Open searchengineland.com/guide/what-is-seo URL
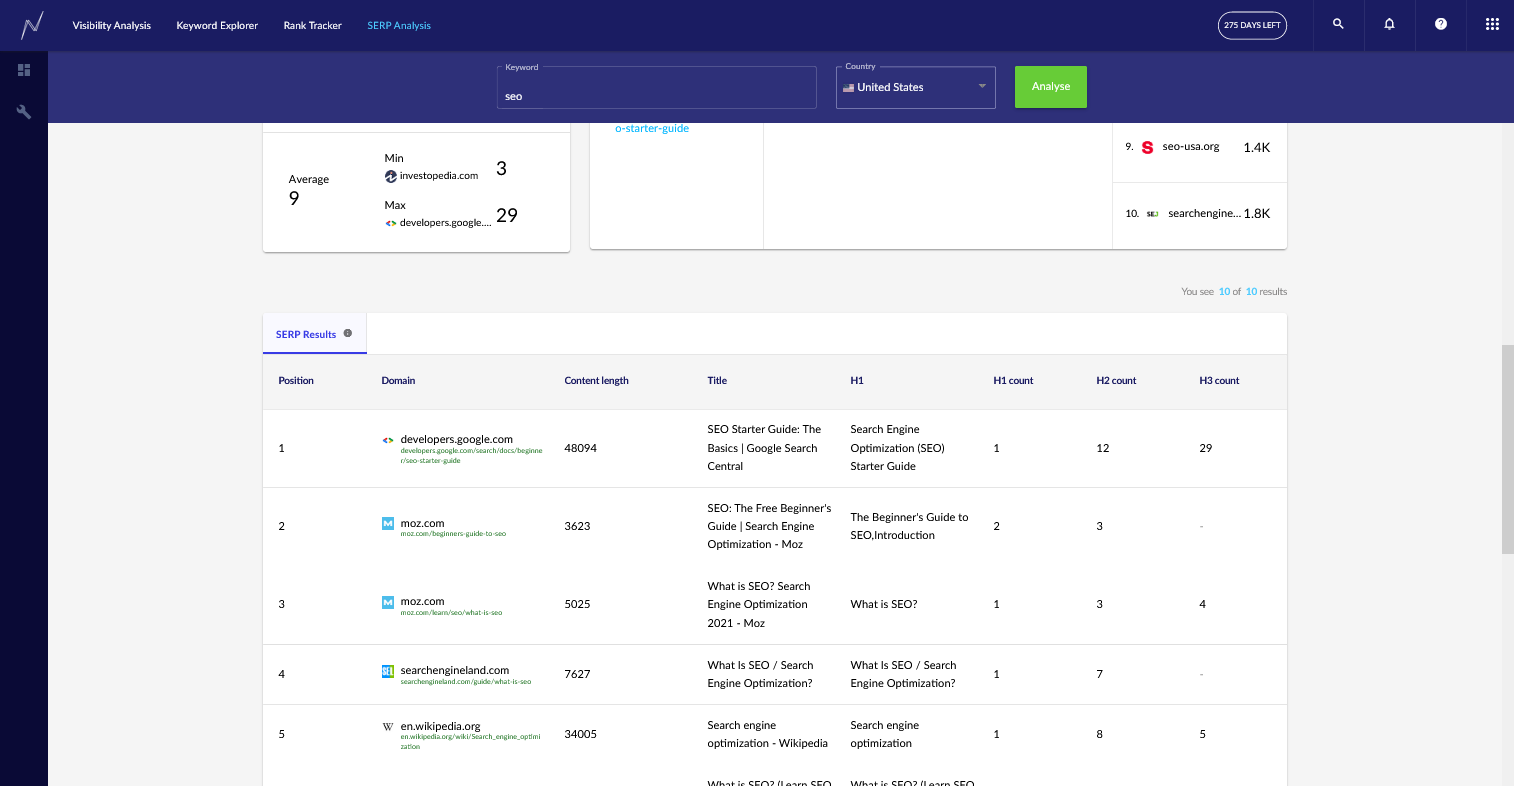The height and width of the screenshot is (786, 1514). [466, 682]
